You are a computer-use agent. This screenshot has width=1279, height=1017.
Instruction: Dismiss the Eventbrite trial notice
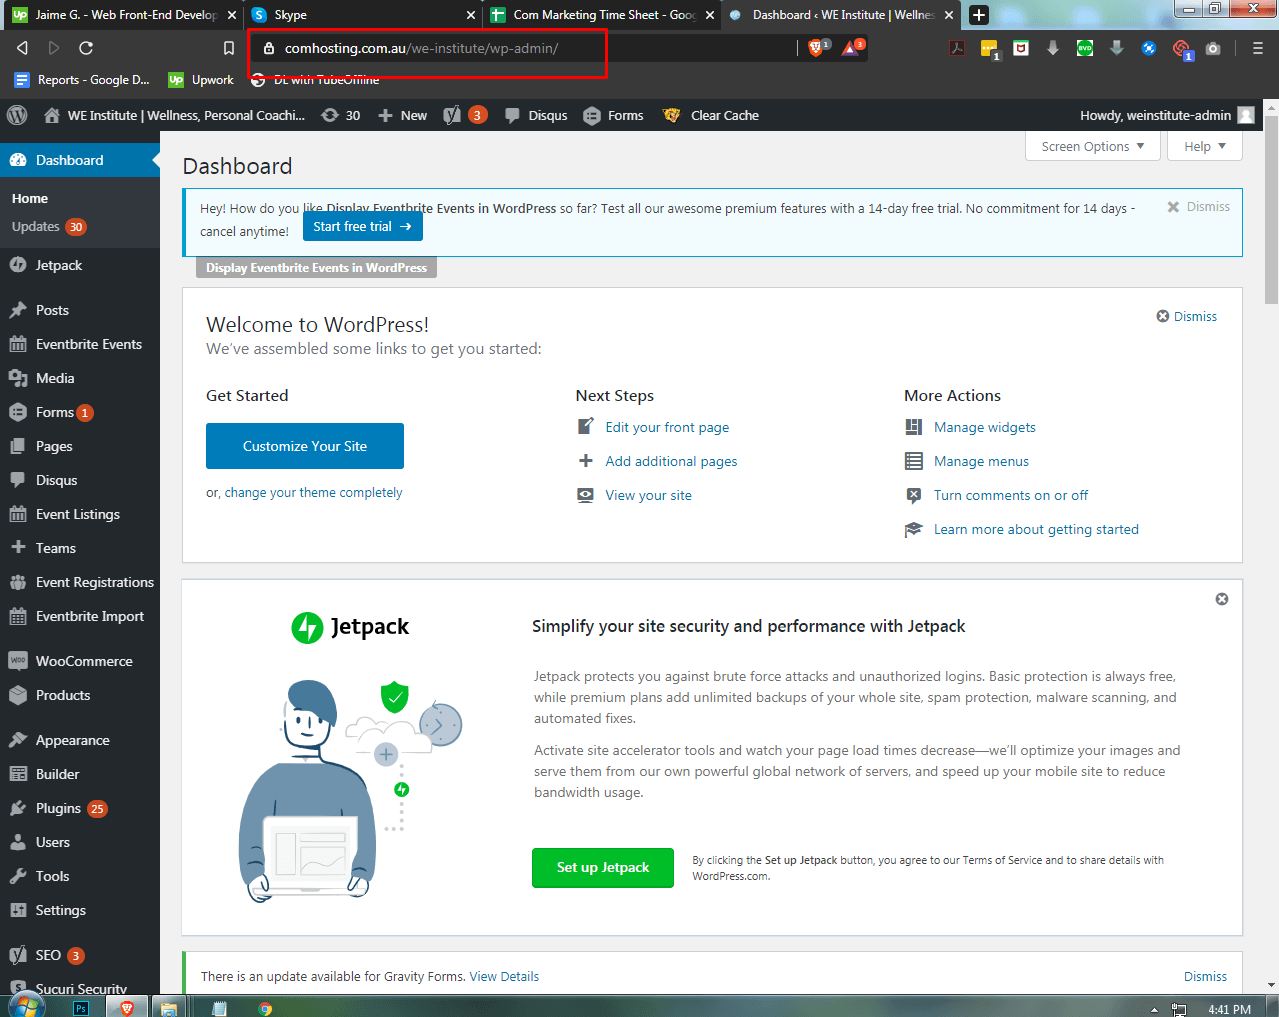(1198, 207)
